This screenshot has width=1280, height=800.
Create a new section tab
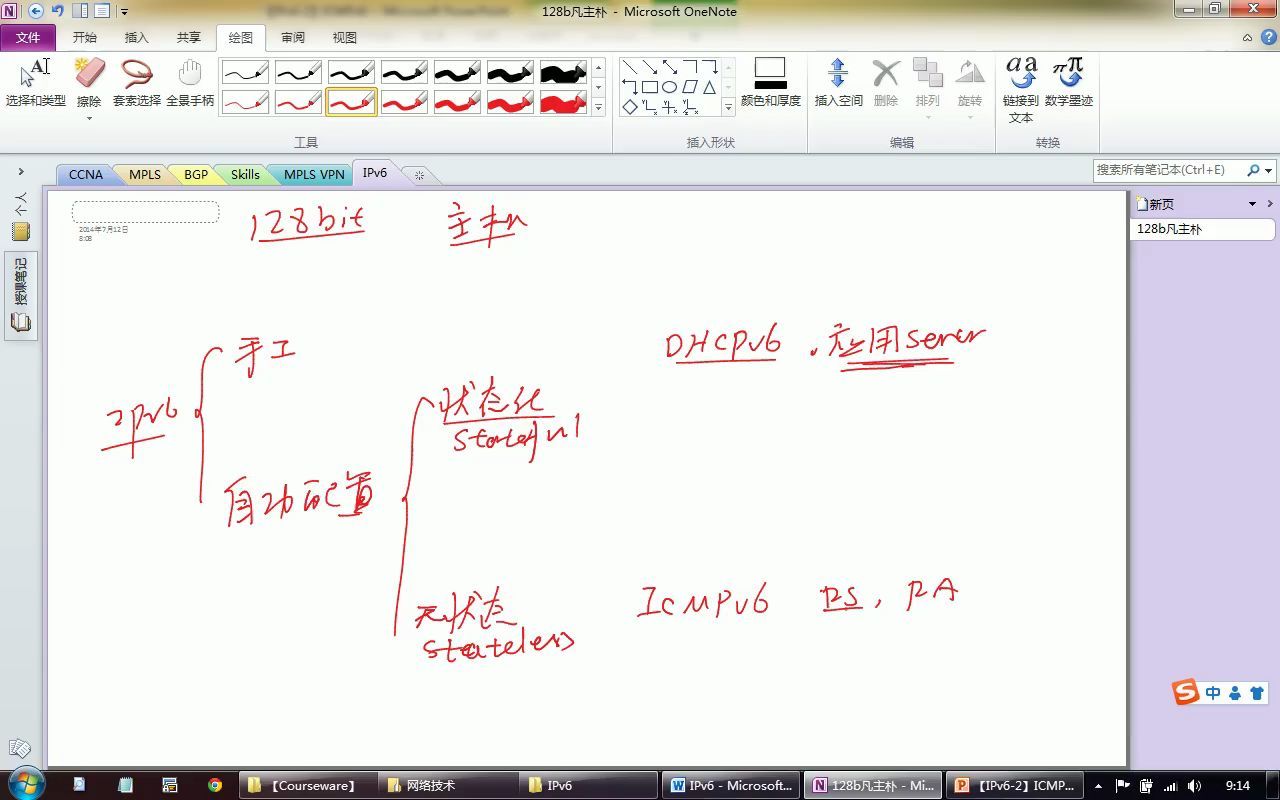(x=419, y=175)
